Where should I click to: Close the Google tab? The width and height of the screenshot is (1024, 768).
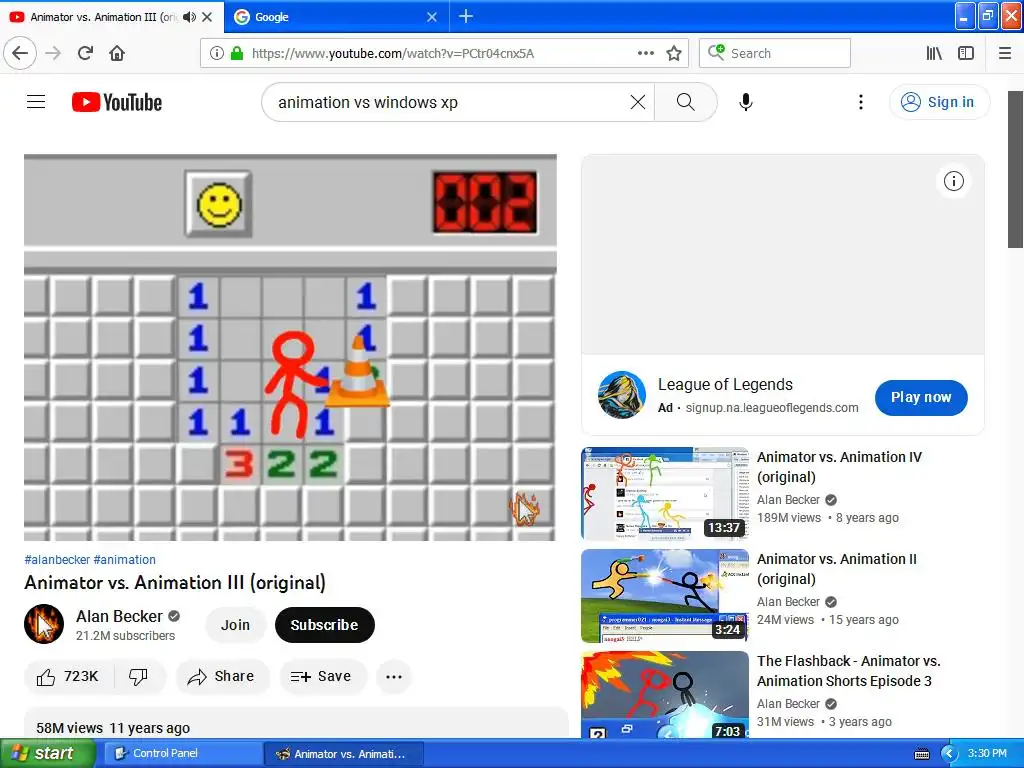coord(432,17)
